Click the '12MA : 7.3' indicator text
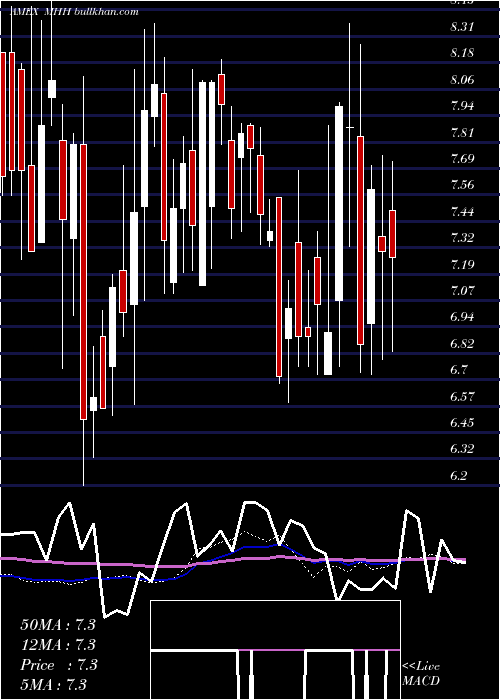This screenshot has height=700, width=500. point(58,645)
